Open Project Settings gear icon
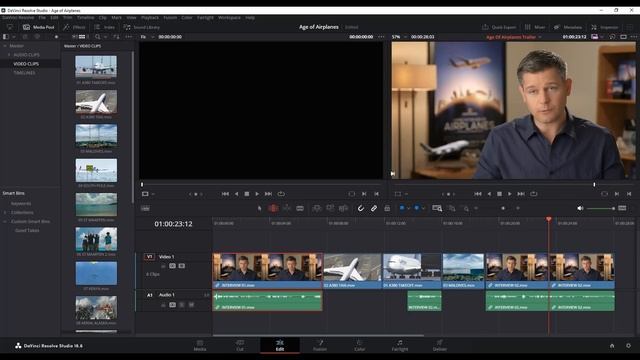This screenshot has height=360, width=640. (x=628, y=345)
